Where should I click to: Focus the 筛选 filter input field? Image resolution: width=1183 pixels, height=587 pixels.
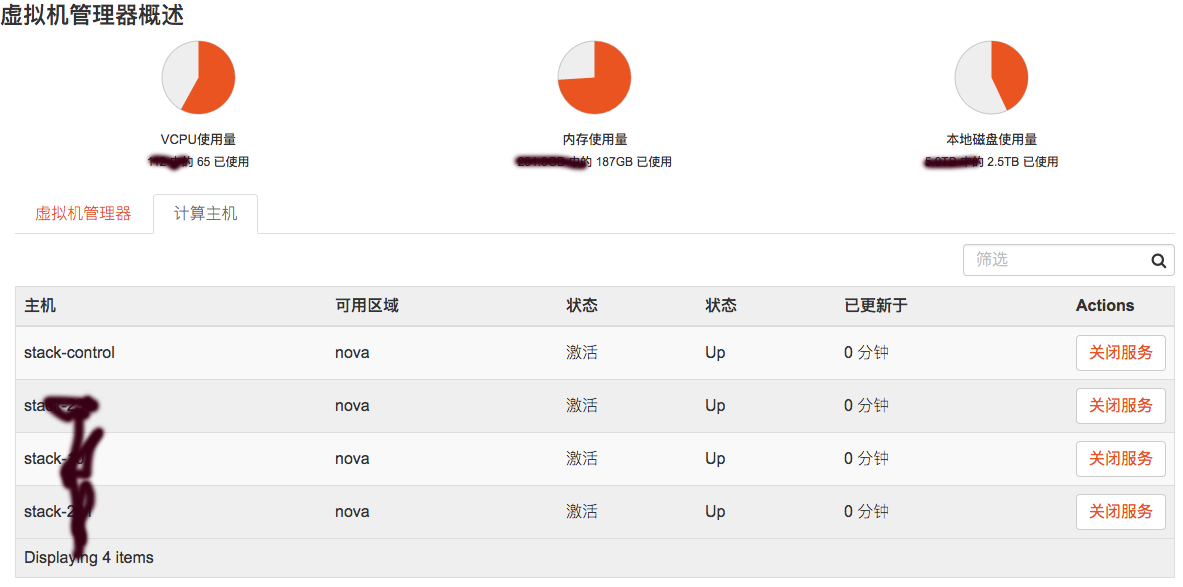pyautogui.click(x=1055, y=260)
